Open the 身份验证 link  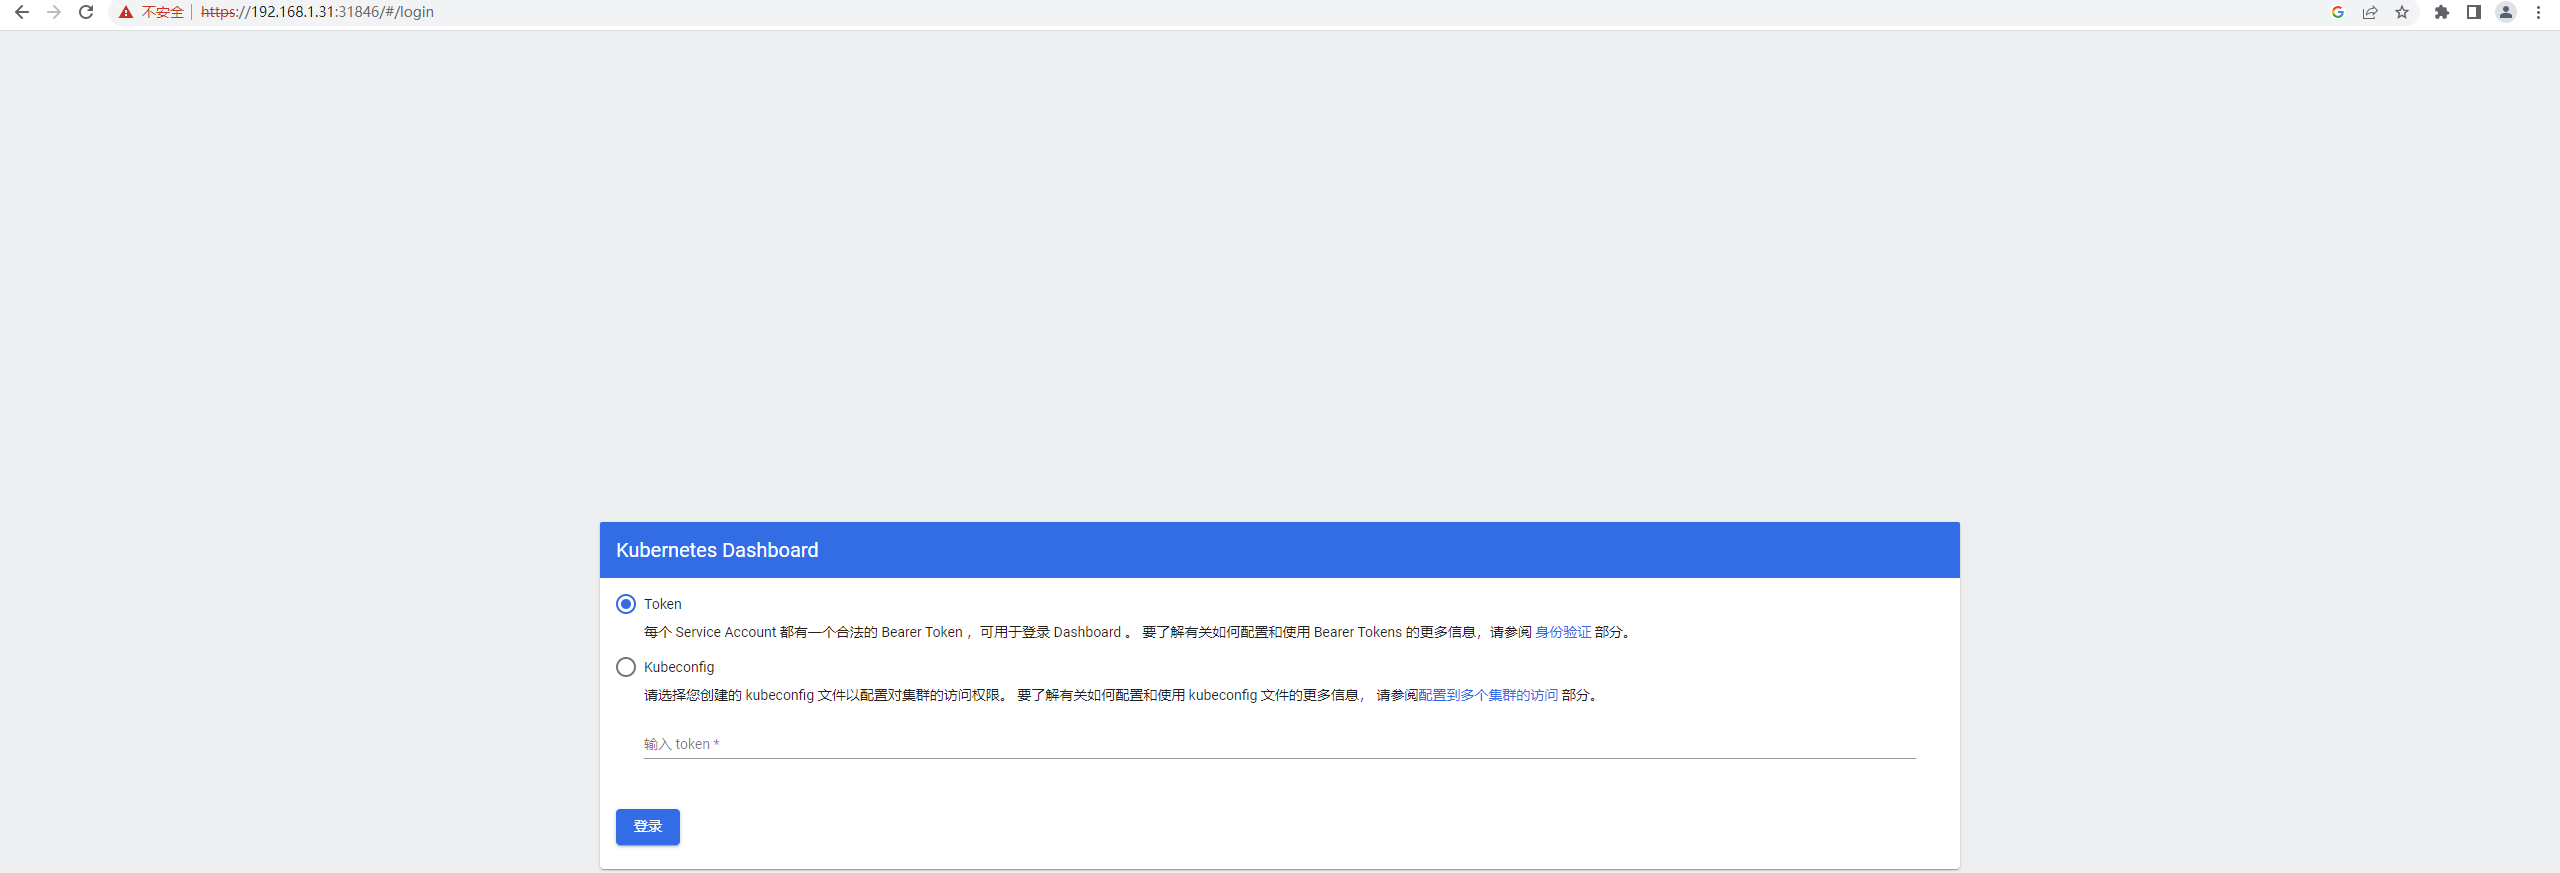1563,632
